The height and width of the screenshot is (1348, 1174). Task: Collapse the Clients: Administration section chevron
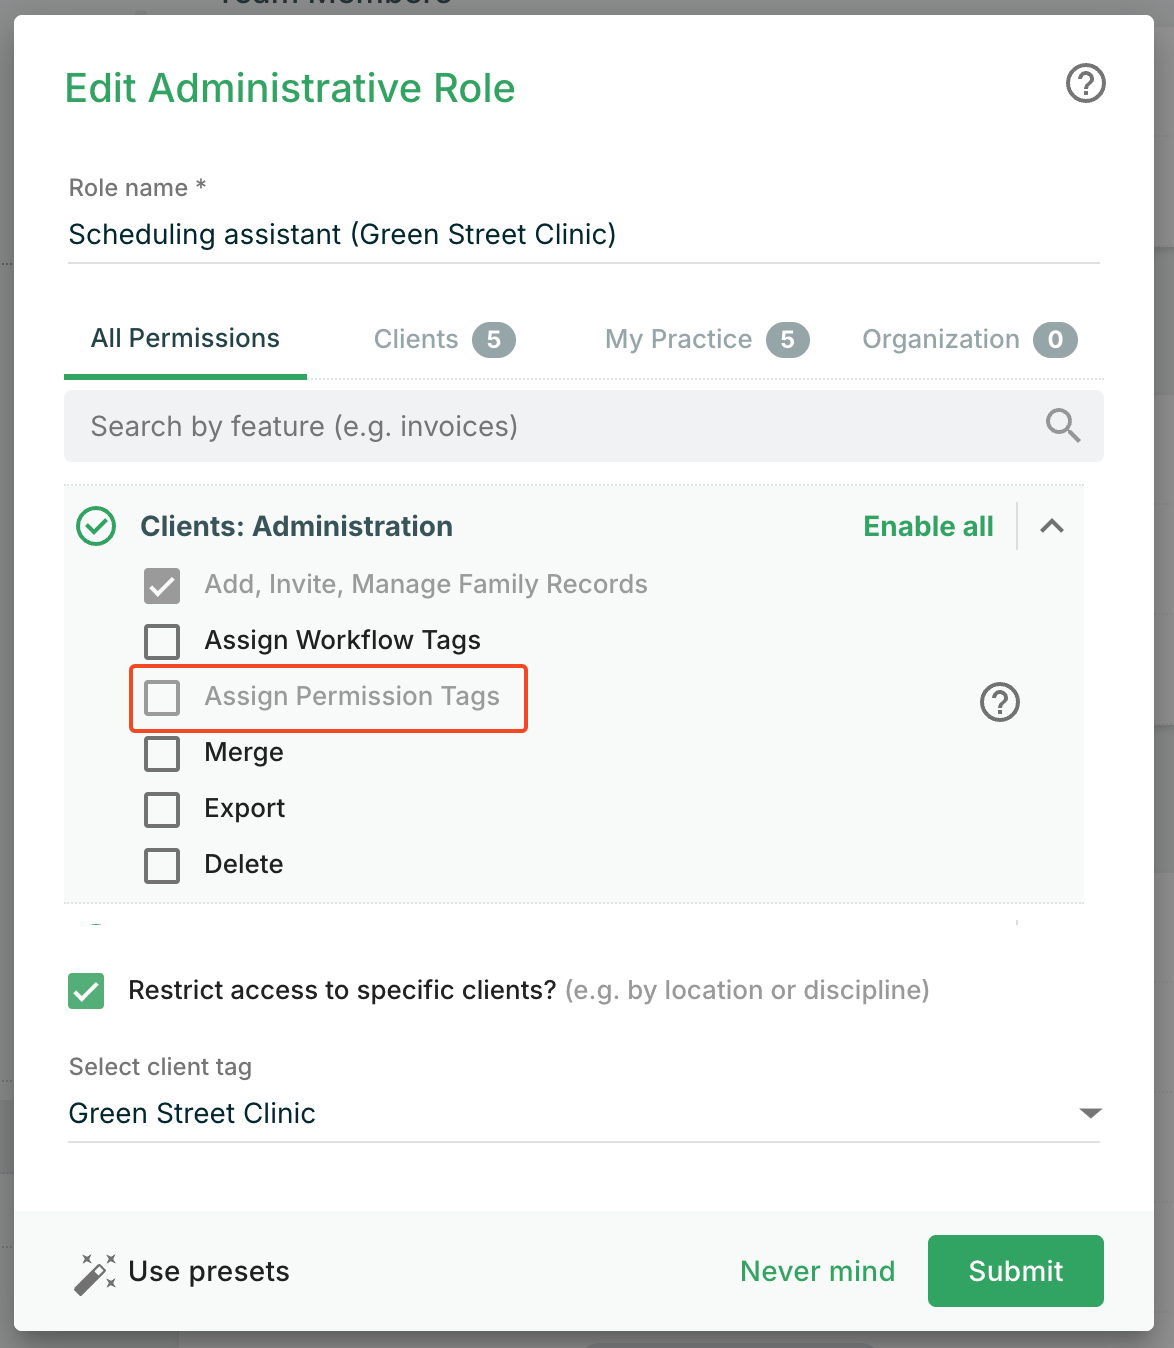pyautogui.click(x=1052, y=526)
